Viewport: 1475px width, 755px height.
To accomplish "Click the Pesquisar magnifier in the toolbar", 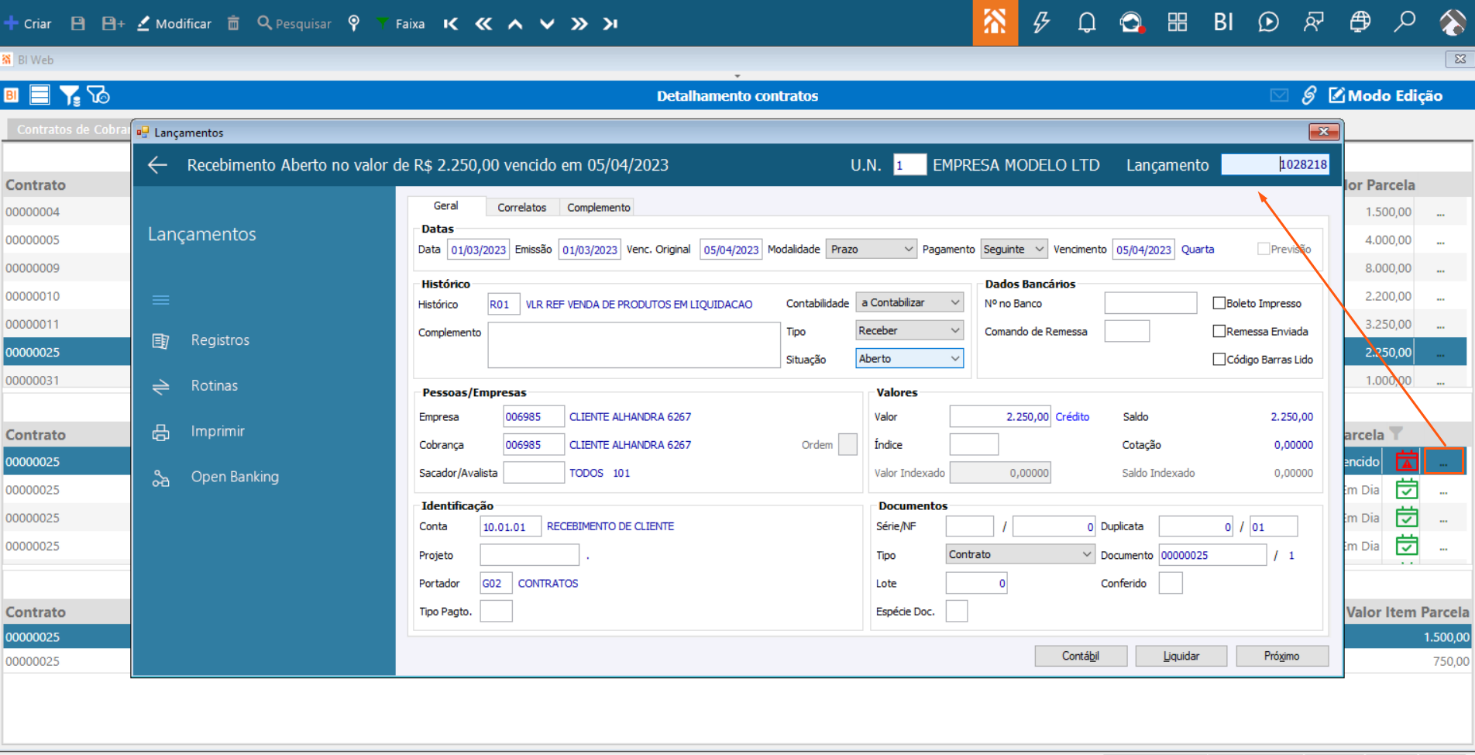I will coord(264,23).
